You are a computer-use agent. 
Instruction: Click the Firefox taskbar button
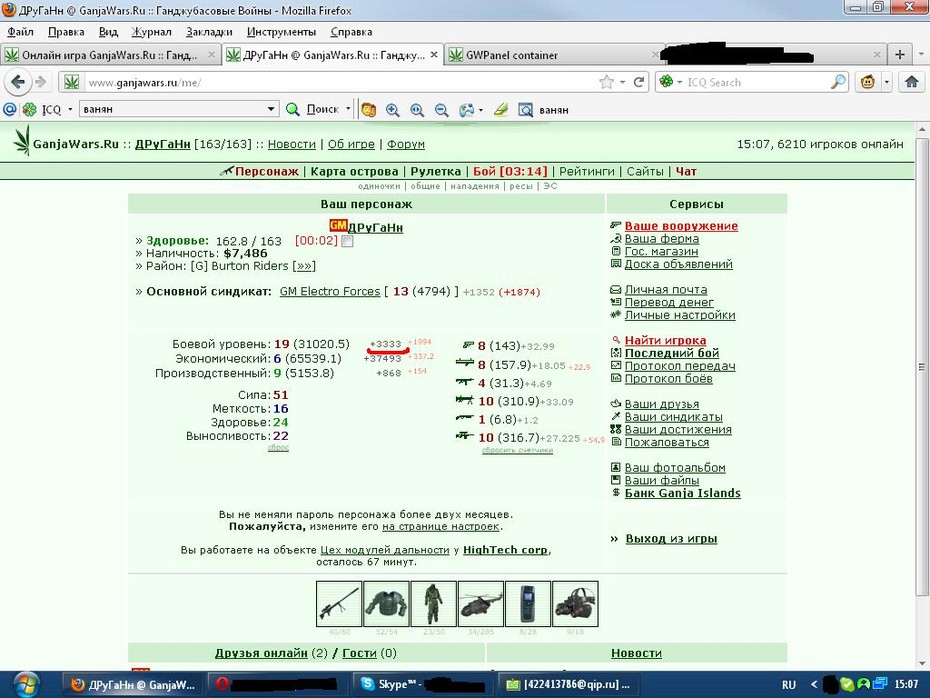coord(133,684)
